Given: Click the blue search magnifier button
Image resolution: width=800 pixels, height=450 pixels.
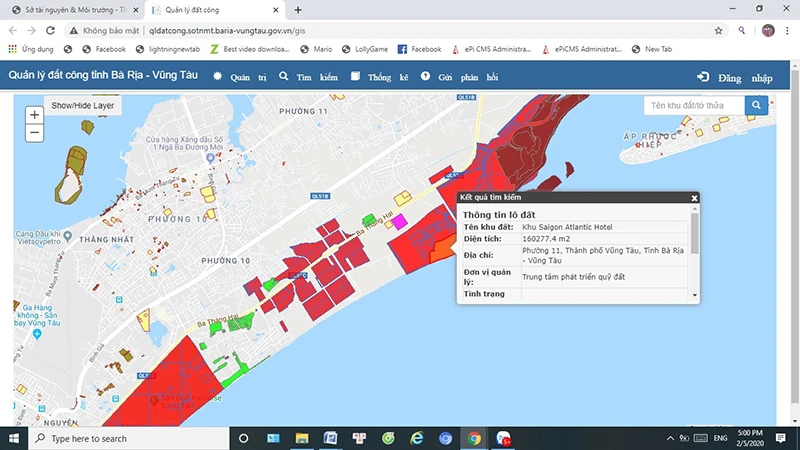Looking at the screenshot, I should [757, 105].
